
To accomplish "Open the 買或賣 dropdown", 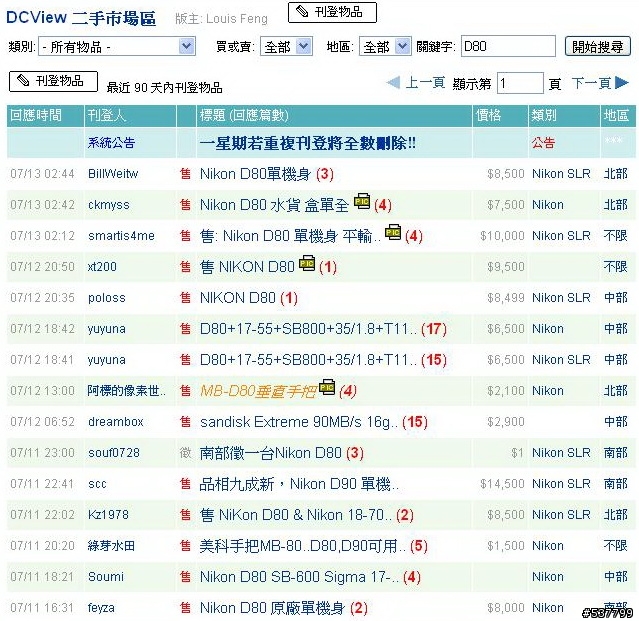I will pyautogui.click(x=286, y=46).
